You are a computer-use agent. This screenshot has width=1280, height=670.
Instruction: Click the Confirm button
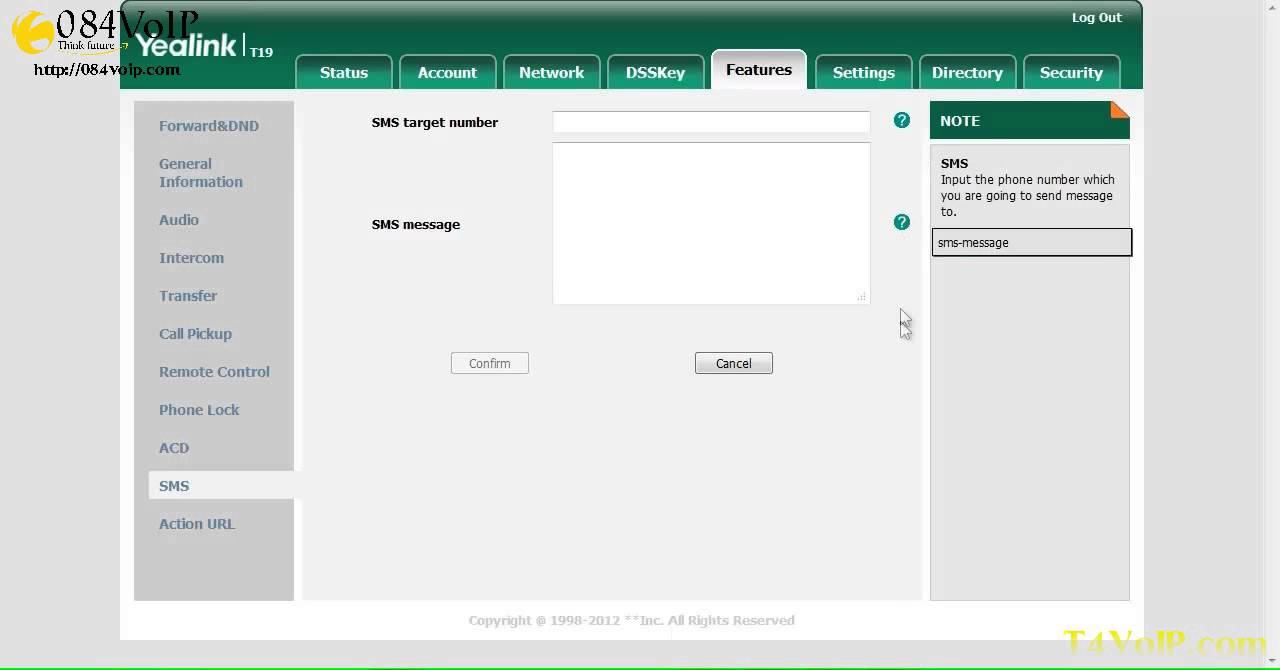click(489, 363)
